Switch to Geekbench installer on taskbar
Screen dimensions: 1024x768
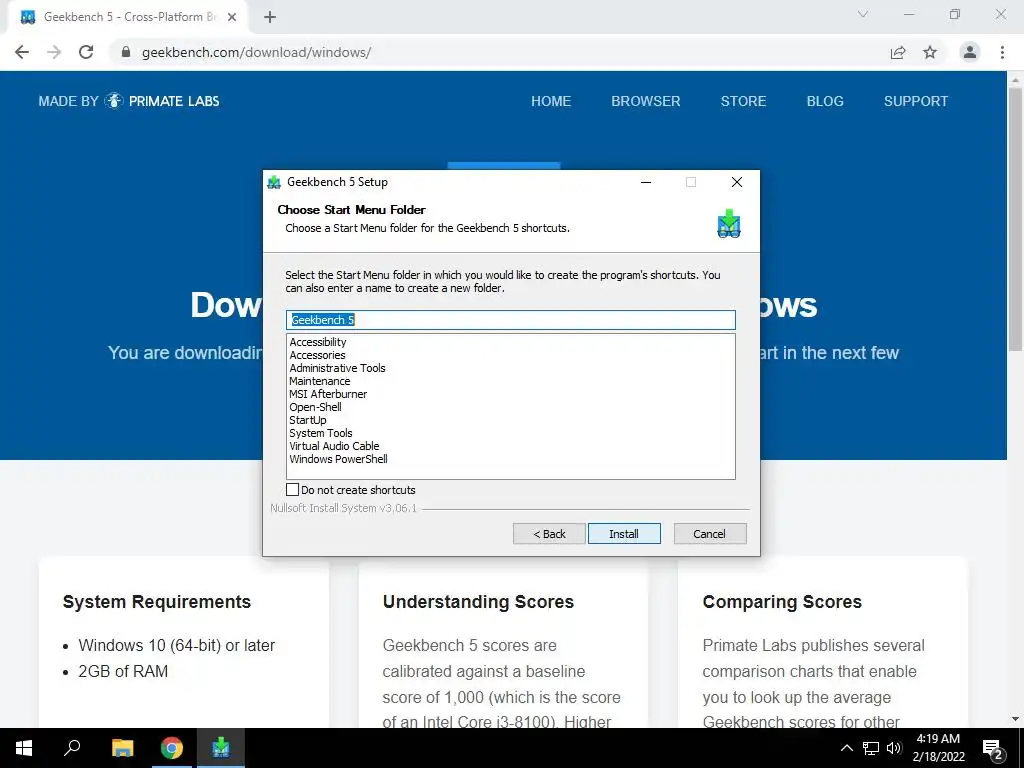pyautogui.click(x=221, y=748)
